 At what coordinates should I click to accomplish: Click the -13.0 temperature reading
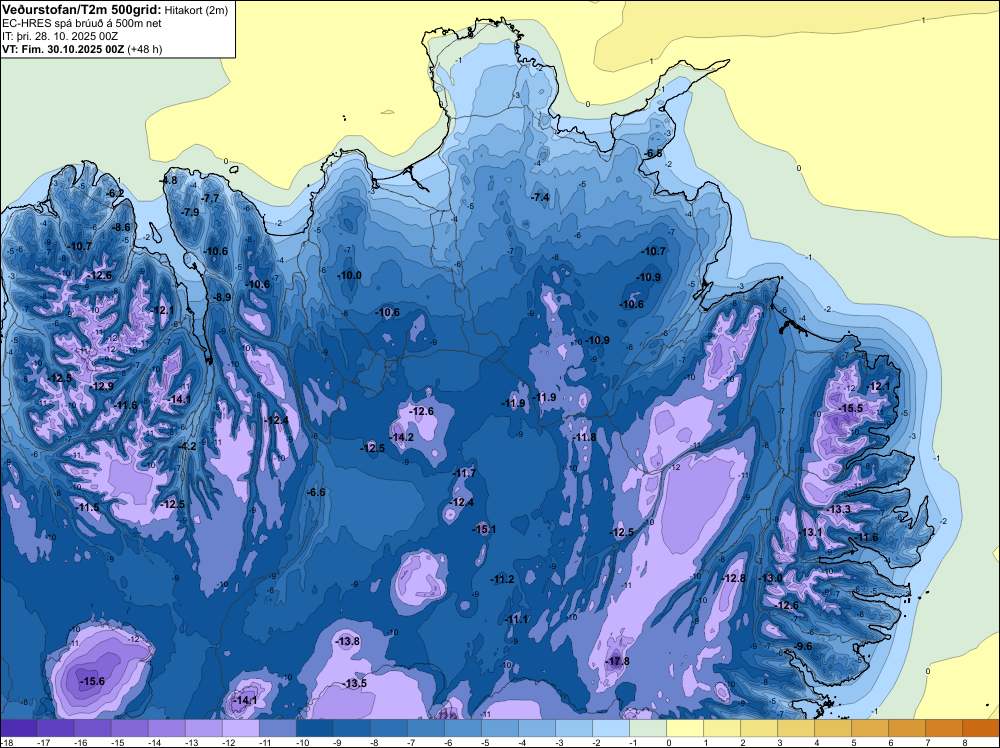click(x=770, y=578)
